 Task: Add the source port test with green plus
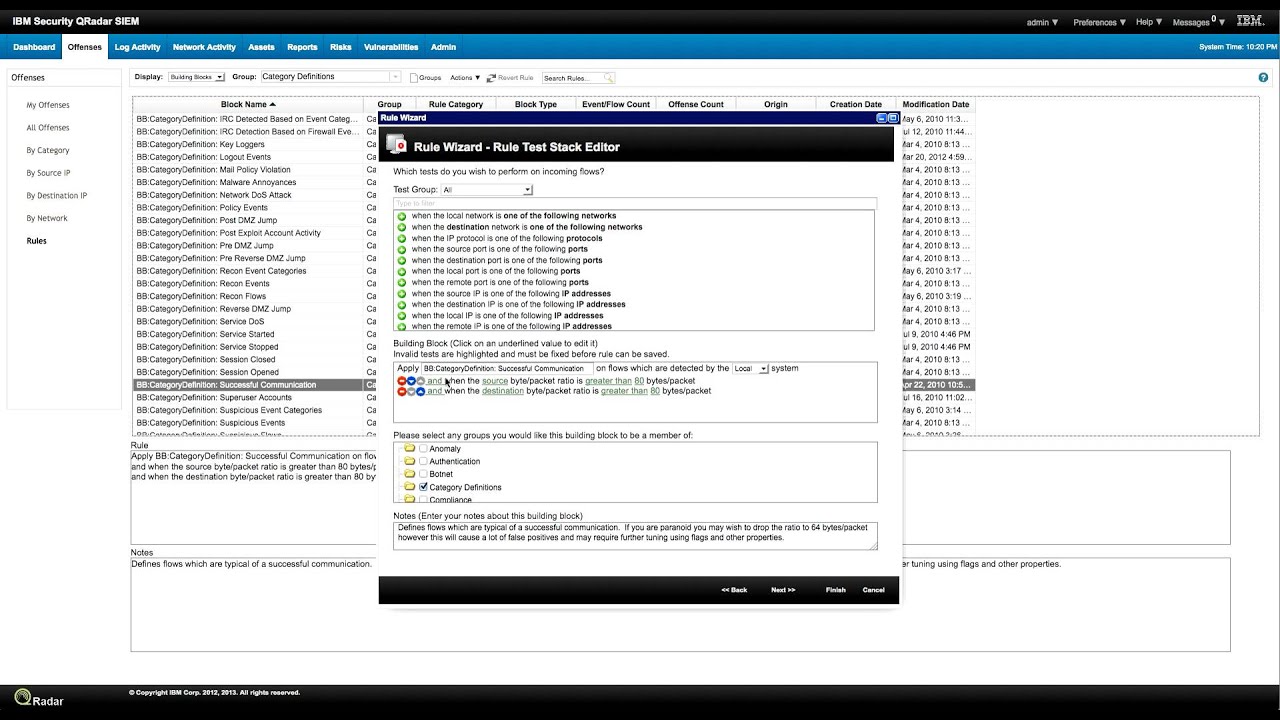click(x=402, y=249)
